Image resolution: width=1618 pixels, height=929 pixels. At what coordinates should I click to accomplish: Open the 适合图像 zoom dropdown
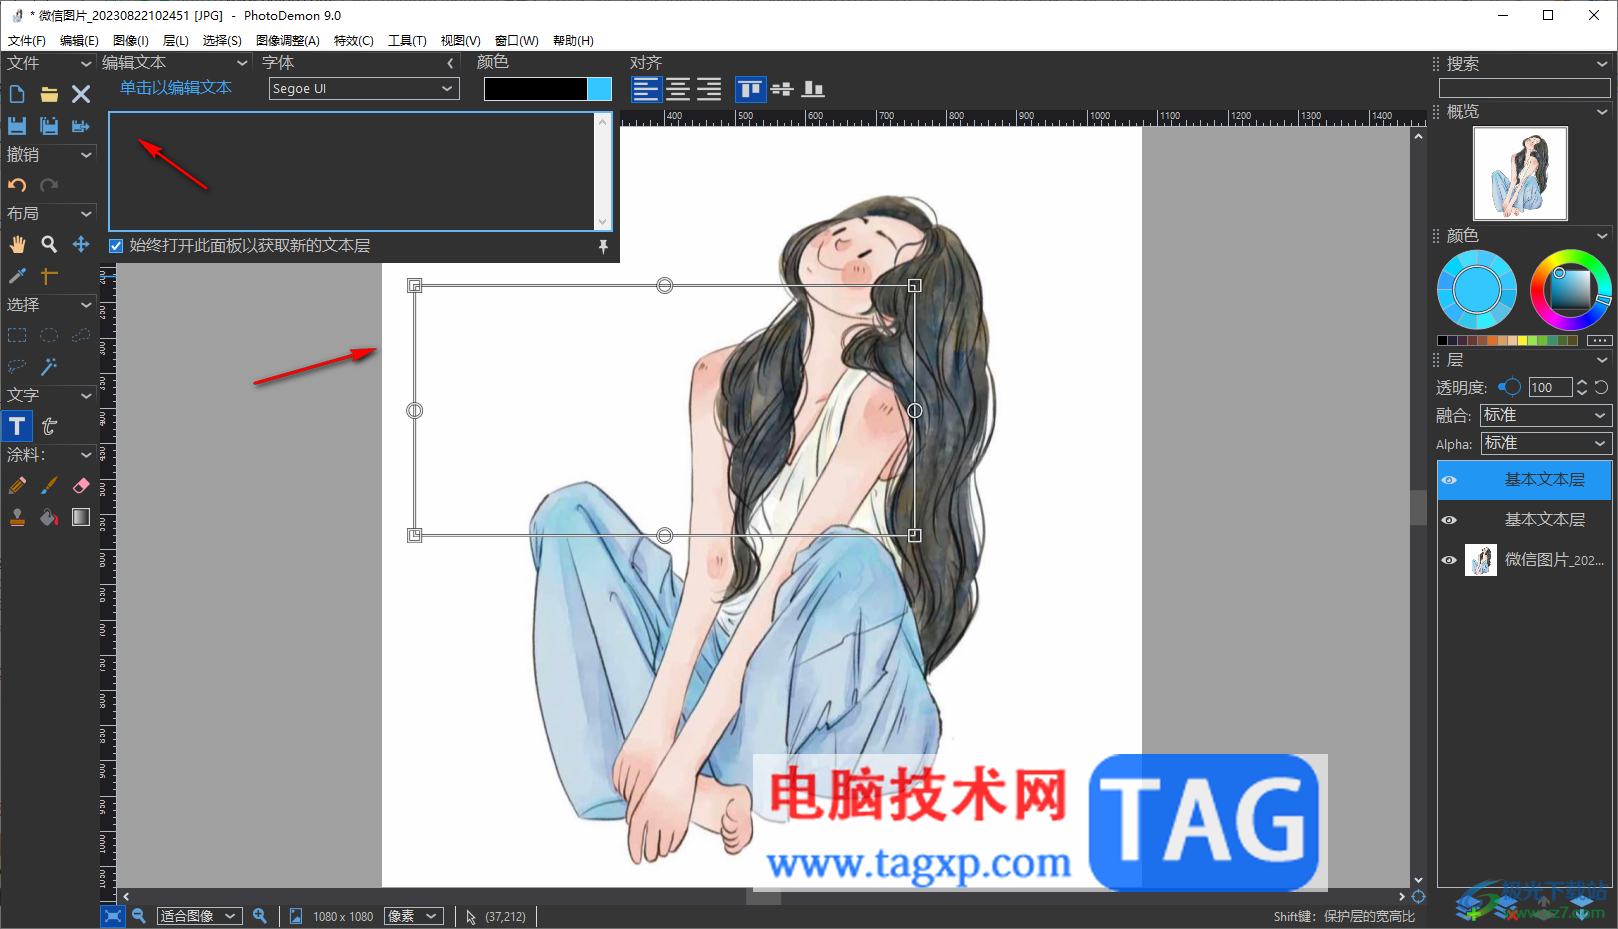point(199,916)
